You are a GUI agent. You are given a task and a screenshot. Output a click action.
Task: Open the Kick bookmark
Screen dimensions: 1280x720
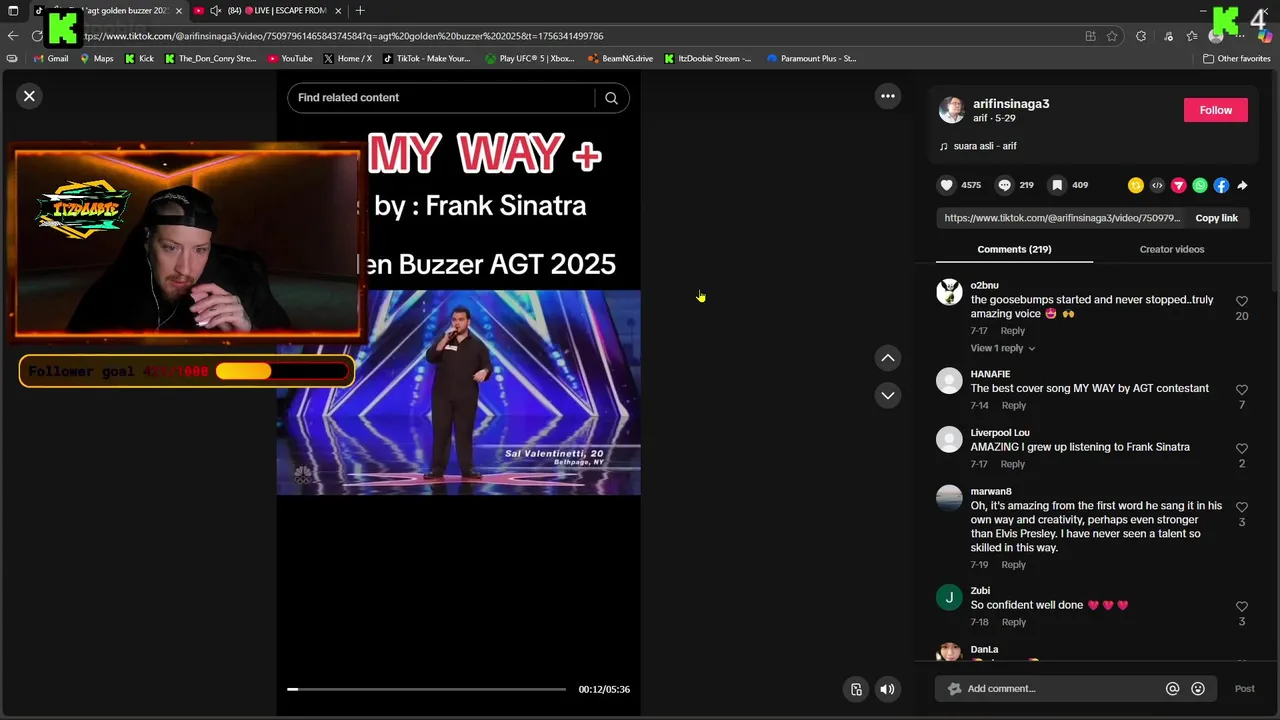click(139, 58)
